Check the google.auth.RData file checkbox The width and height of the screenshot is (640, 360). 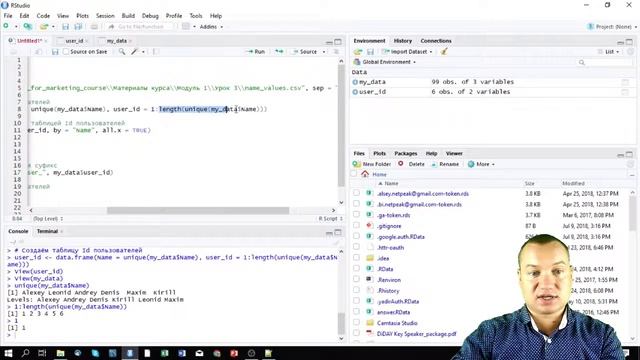pyautogui.click(x=356, y=236)
